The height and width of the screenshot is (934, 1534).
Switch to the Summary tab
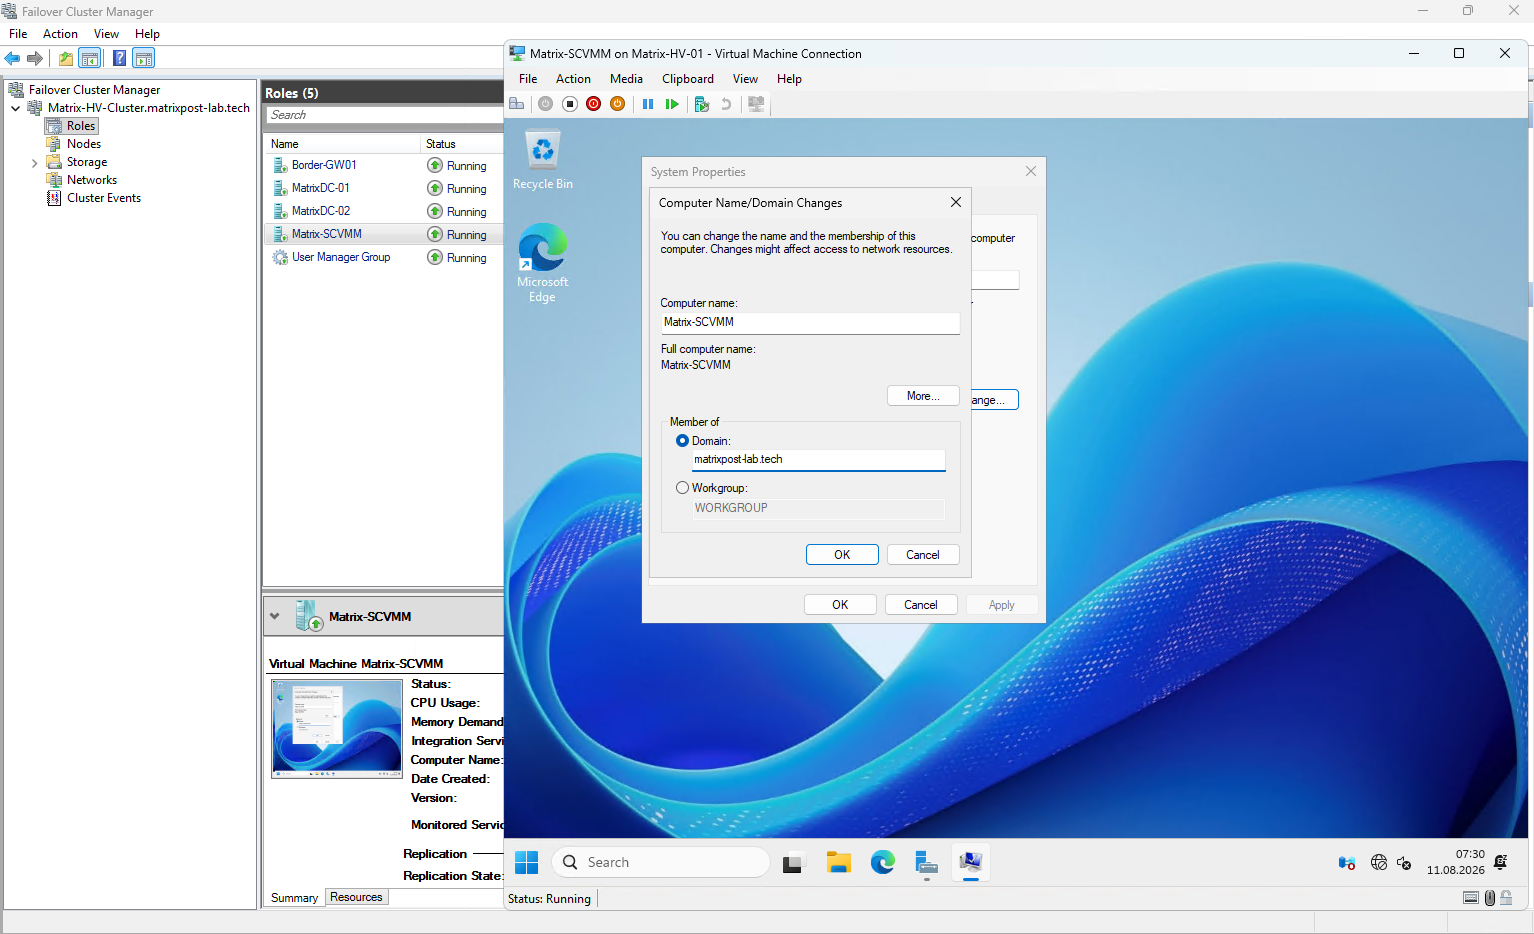294,898
